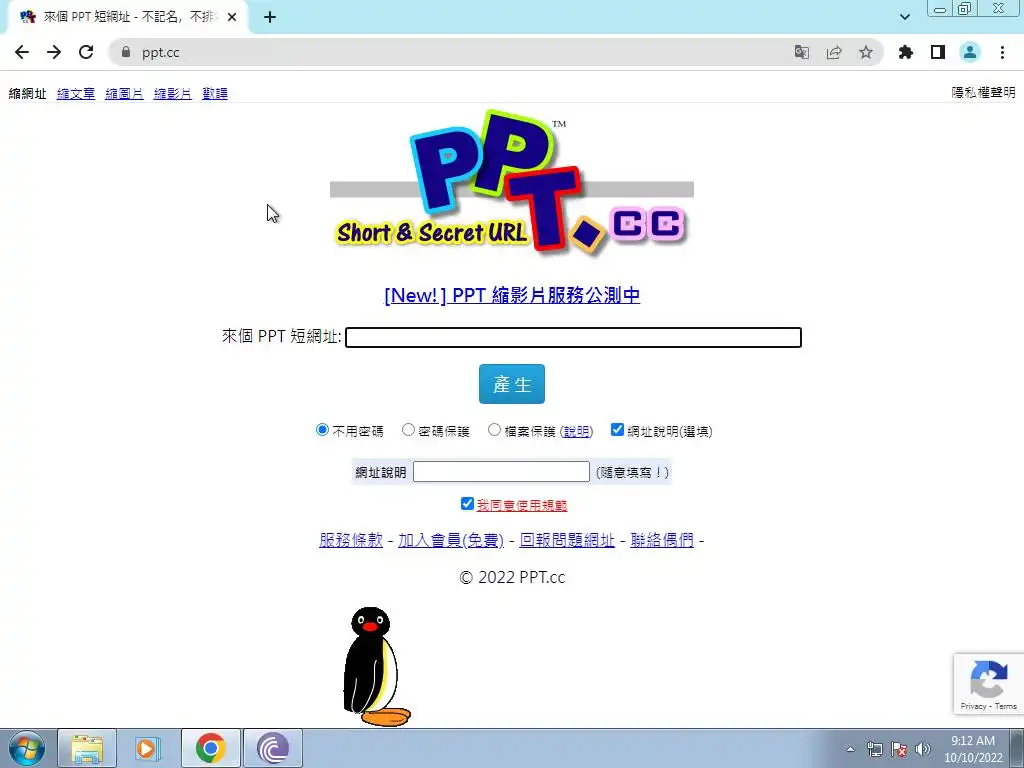Viewport: 1024px width, 768px height.
Task: Launch Windows Media Player from taskbar
Action: click(x=148, y=748)
